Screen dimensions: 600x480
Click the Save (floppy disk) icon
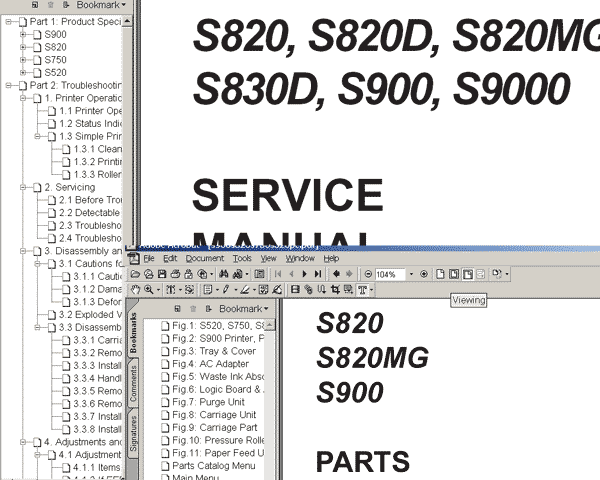pos(162,274)
